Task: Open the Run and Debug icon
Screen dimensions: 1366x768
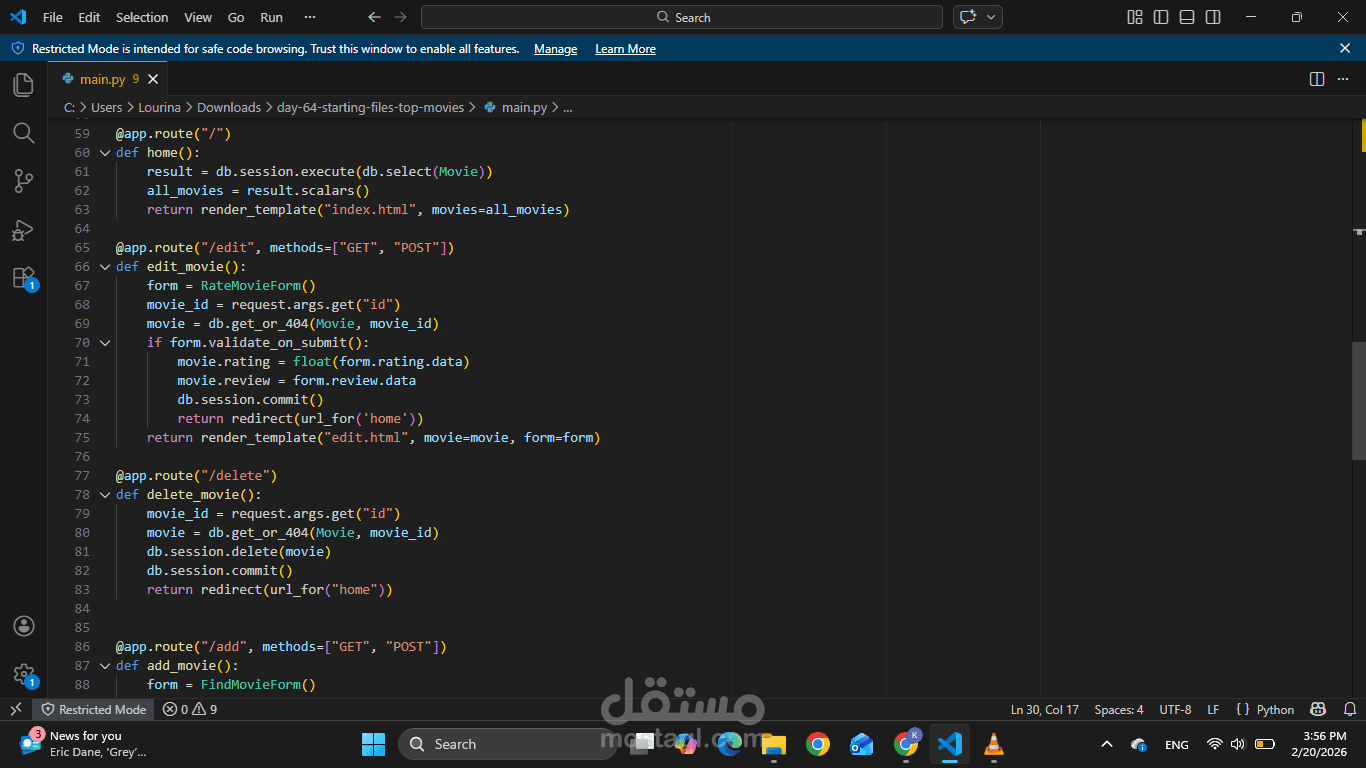Action: tap(23, 230)
